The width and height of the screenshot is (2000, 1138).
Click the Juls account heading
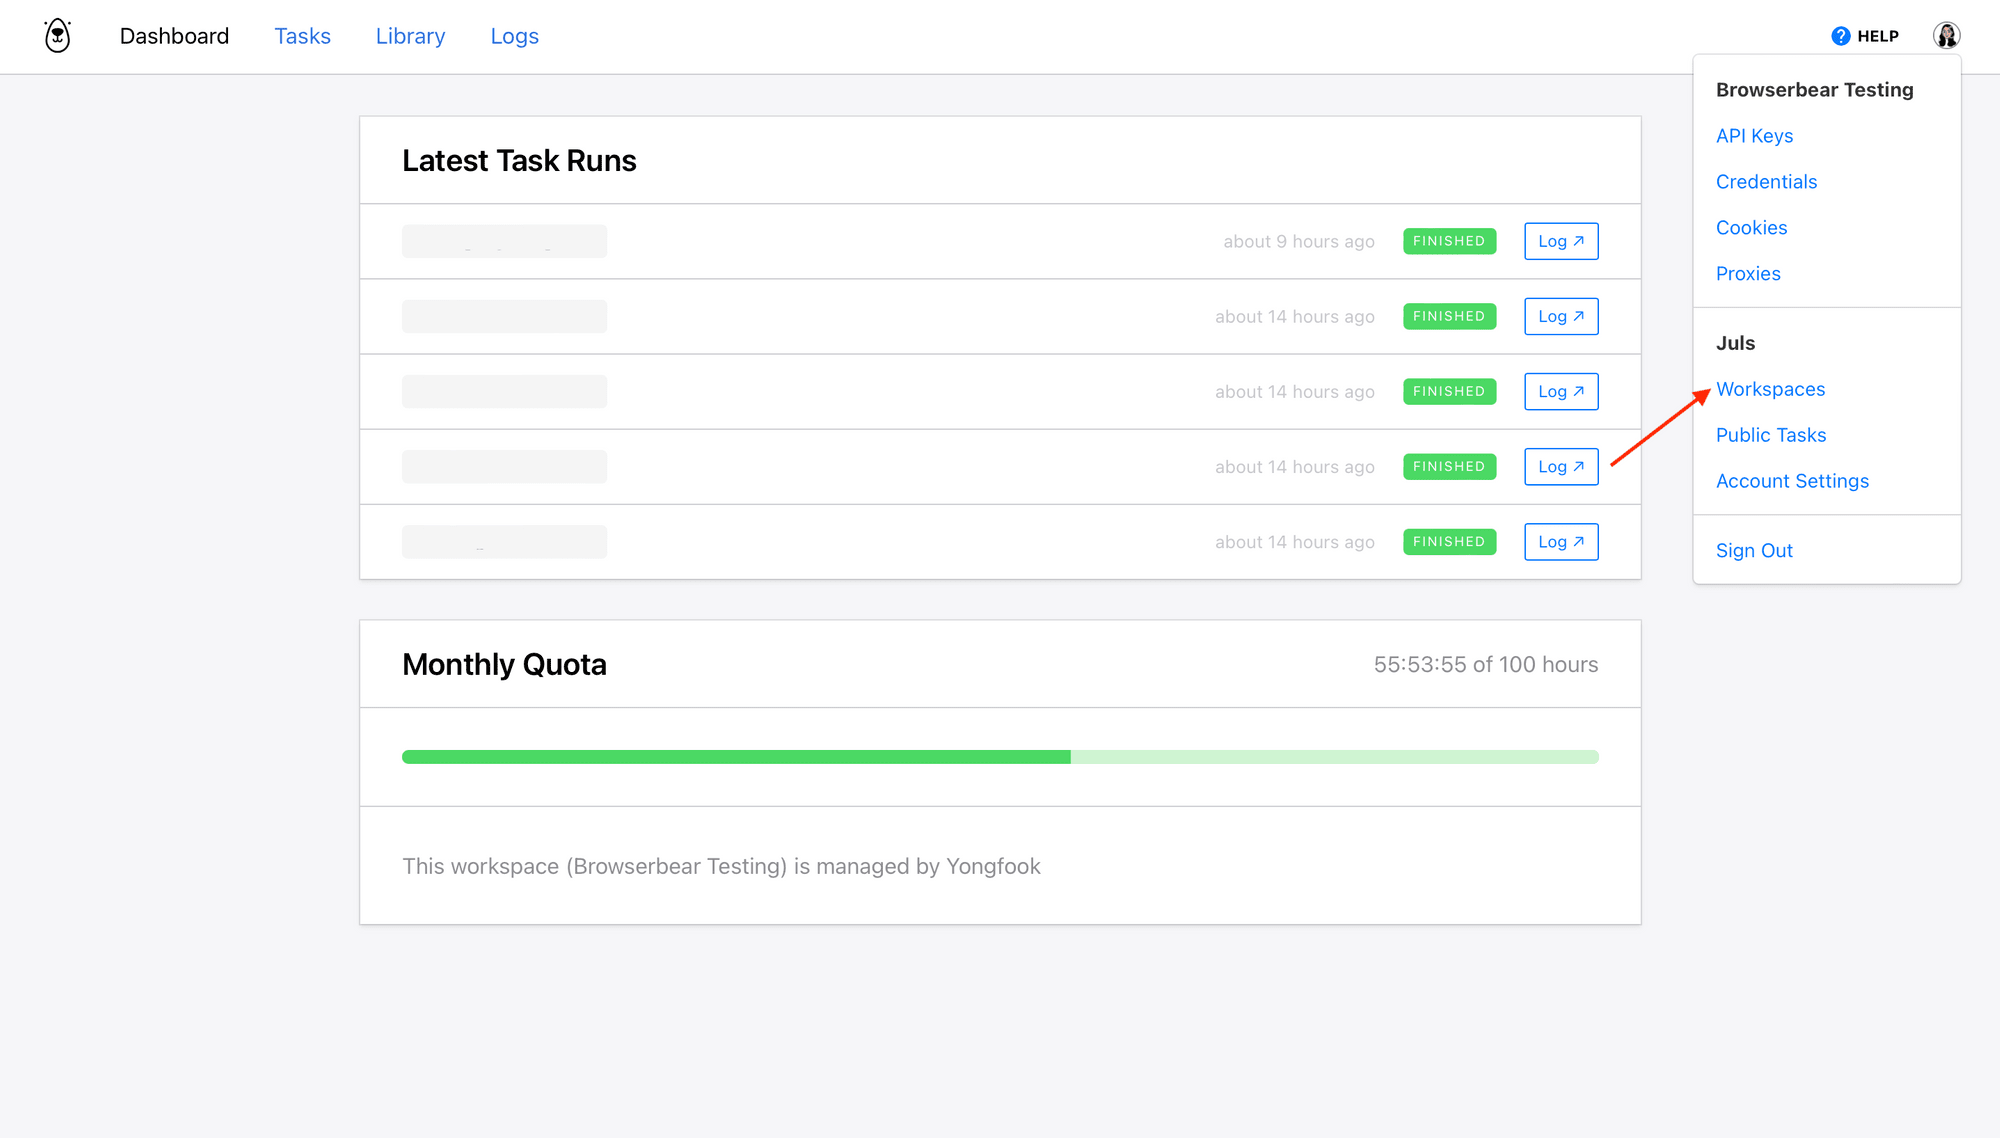pyautogui.click(x=1735, y=343)
